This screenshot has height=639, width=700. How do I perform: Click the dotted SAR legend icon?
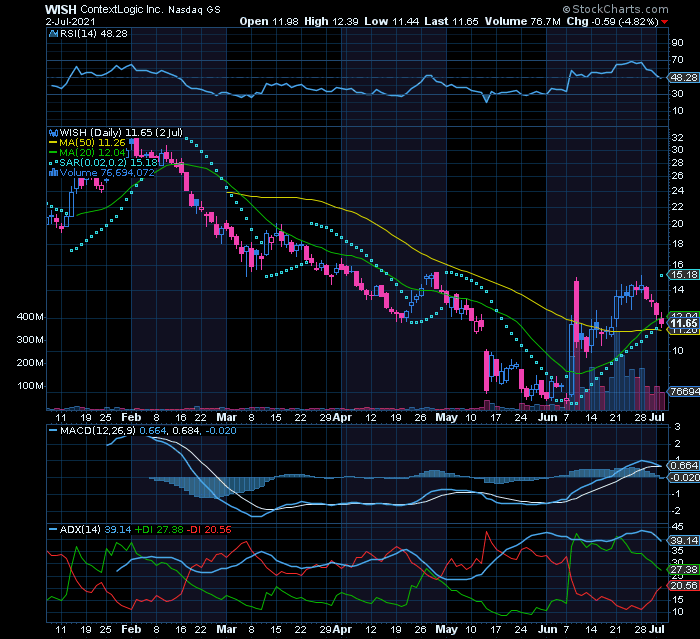pyautogui.click(x=51, y=162)
